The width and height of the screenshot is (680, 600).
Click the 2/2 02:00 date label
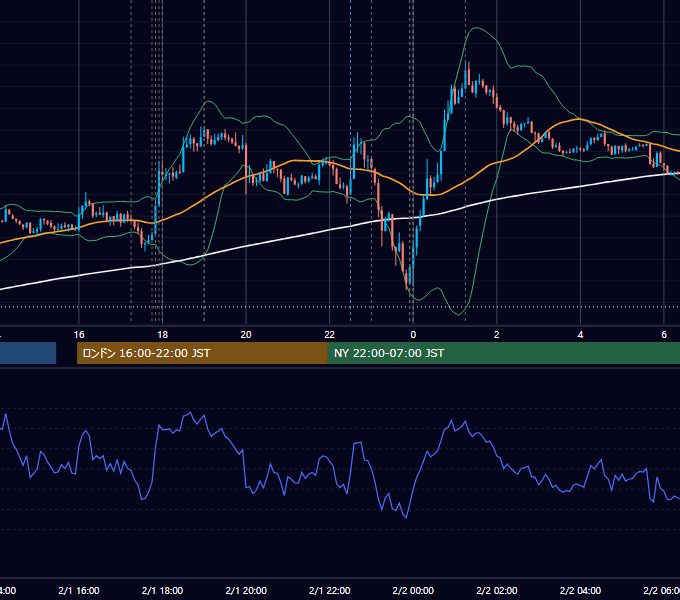click(497, 590)
